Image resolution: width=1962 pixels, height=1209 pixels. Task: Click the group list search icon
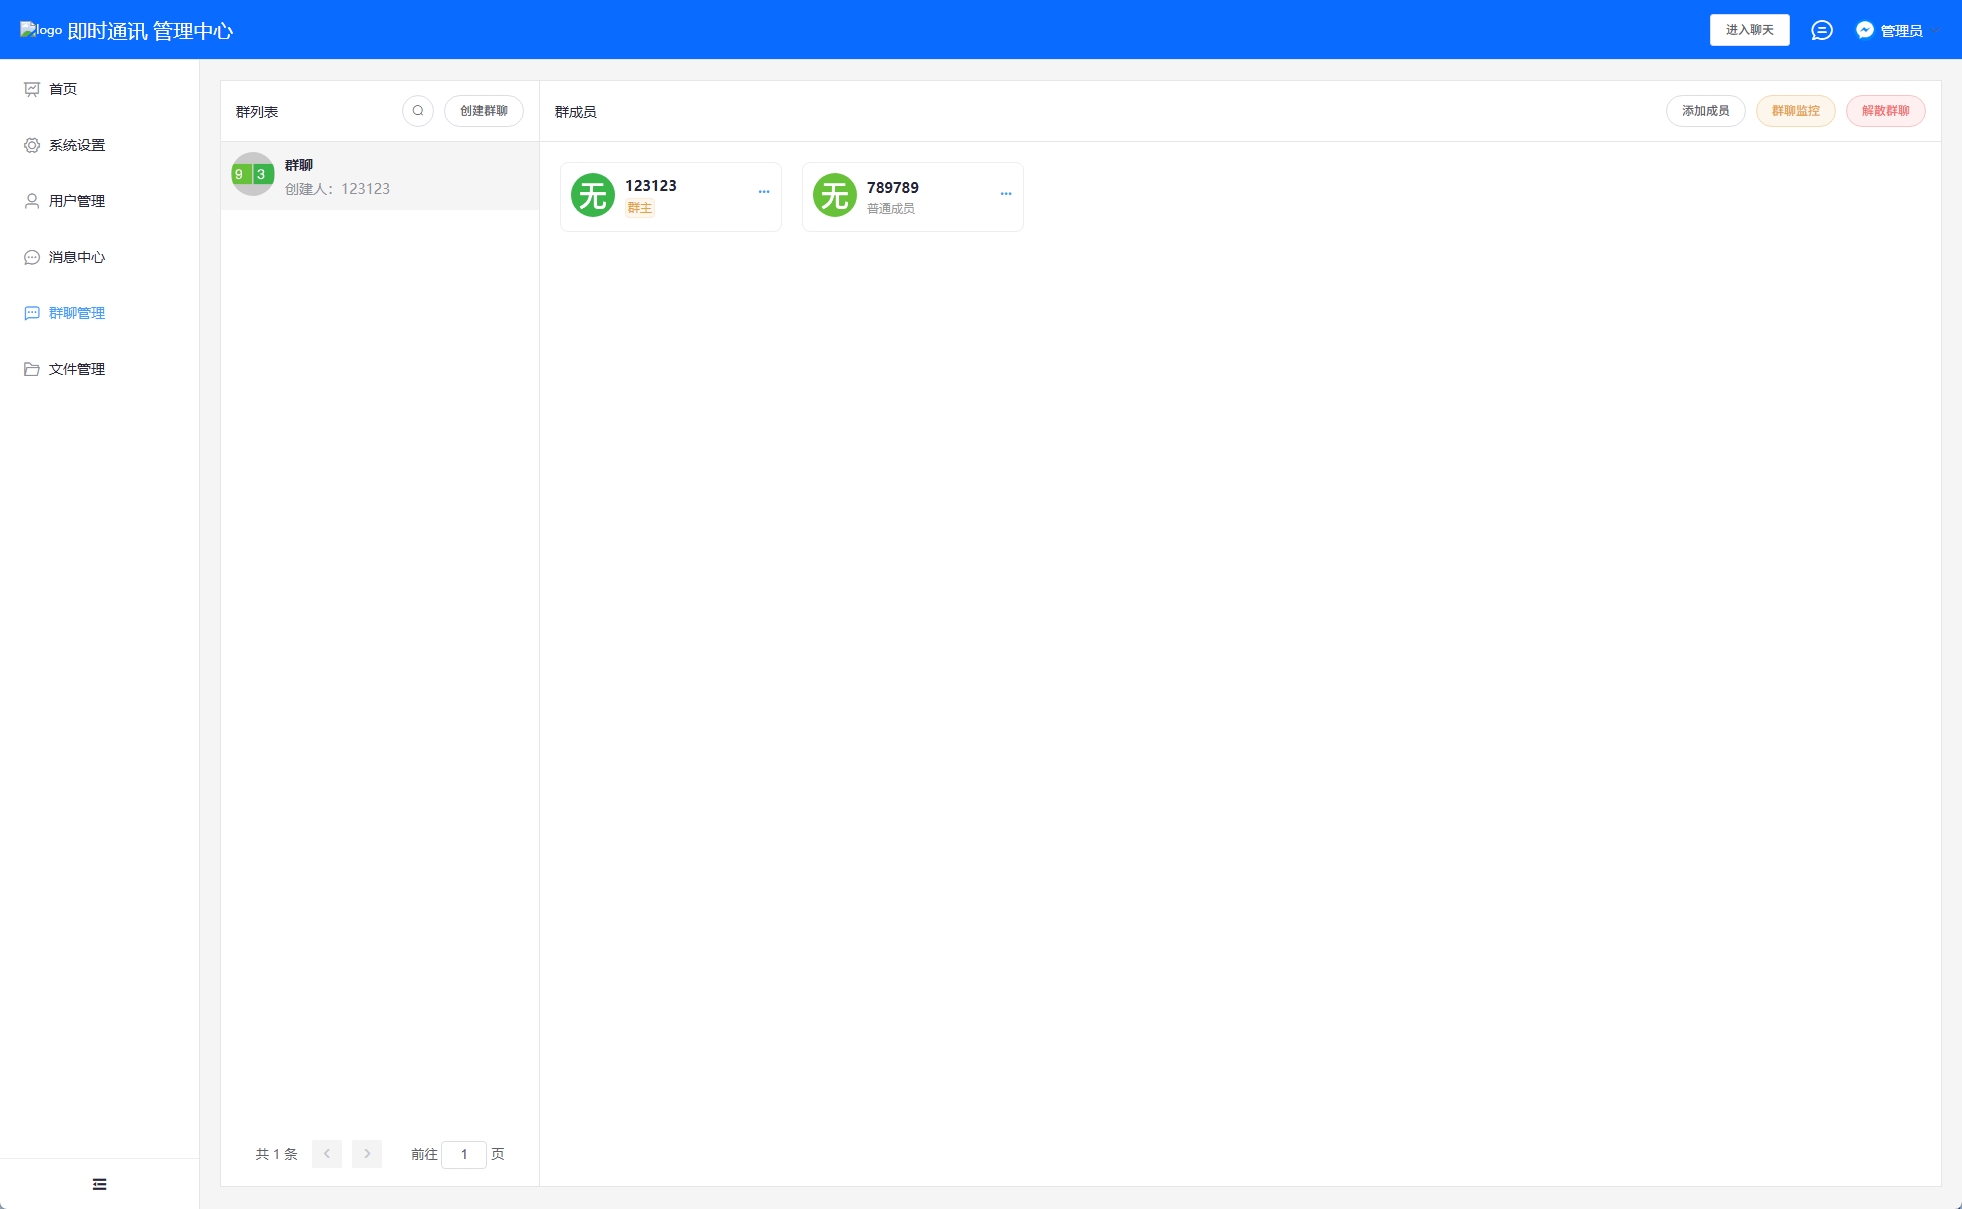click(x=418, y=111)
